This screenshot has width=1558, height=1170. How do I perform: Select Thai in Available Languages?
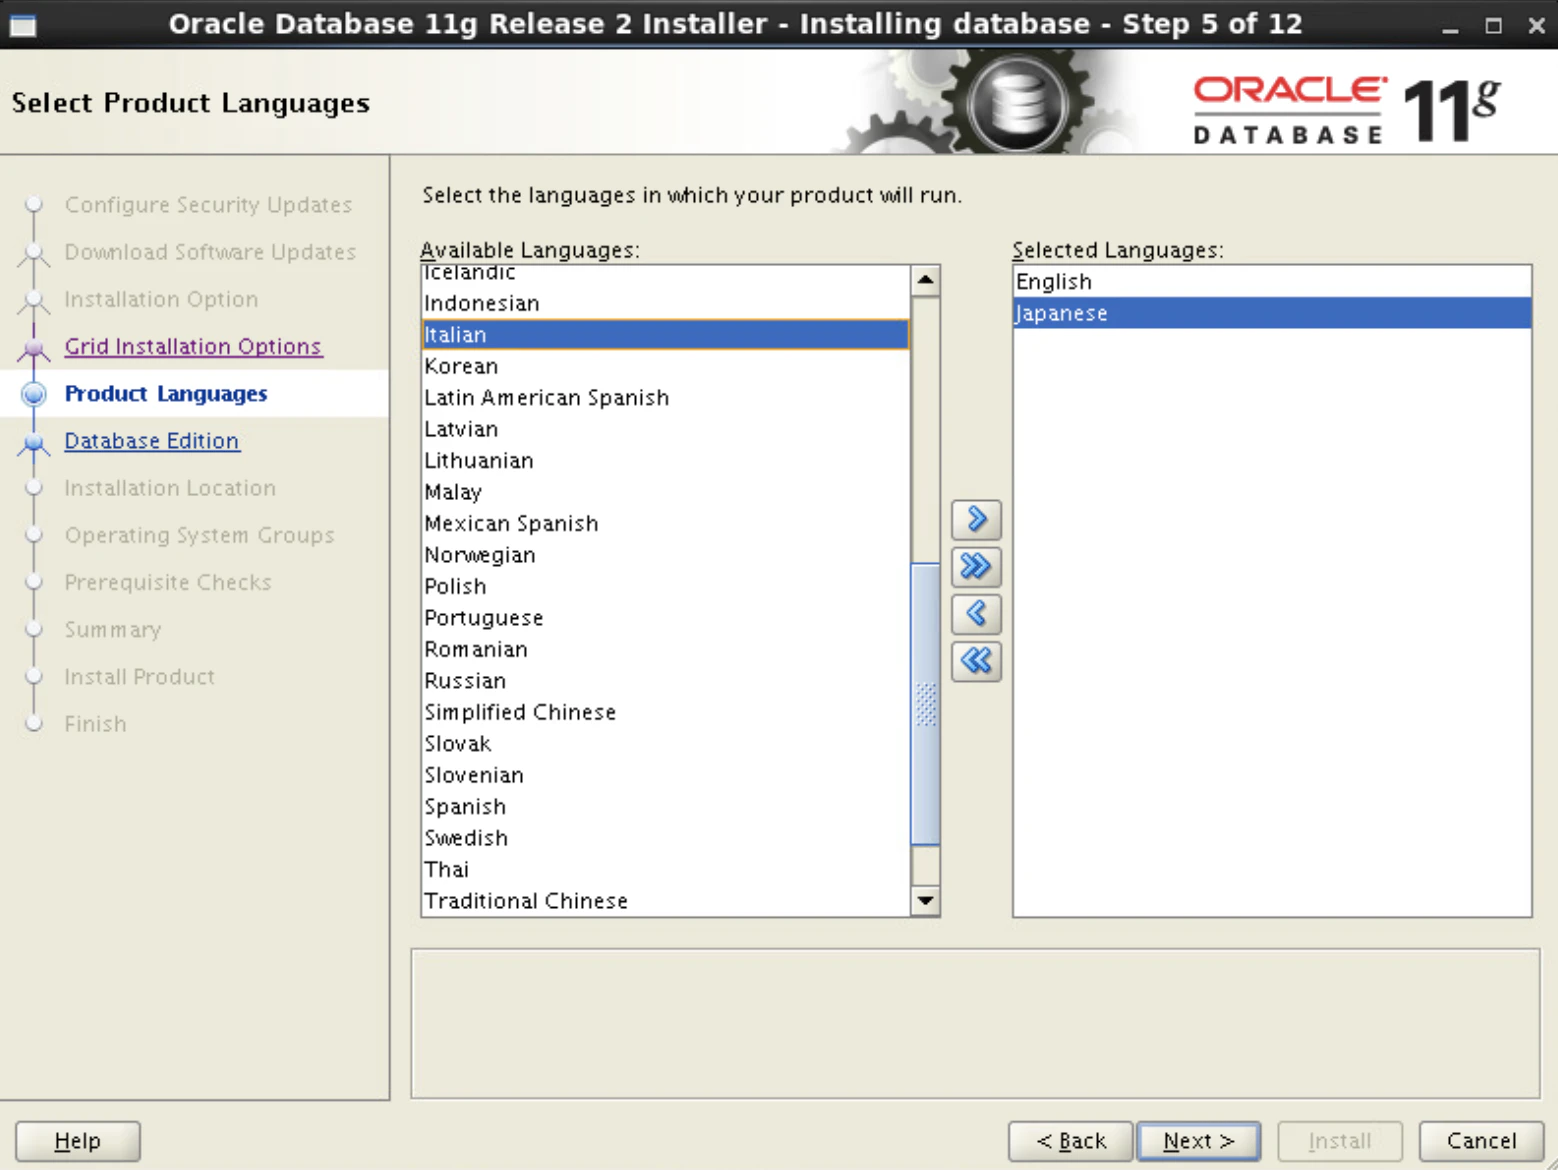coord(666,870)
